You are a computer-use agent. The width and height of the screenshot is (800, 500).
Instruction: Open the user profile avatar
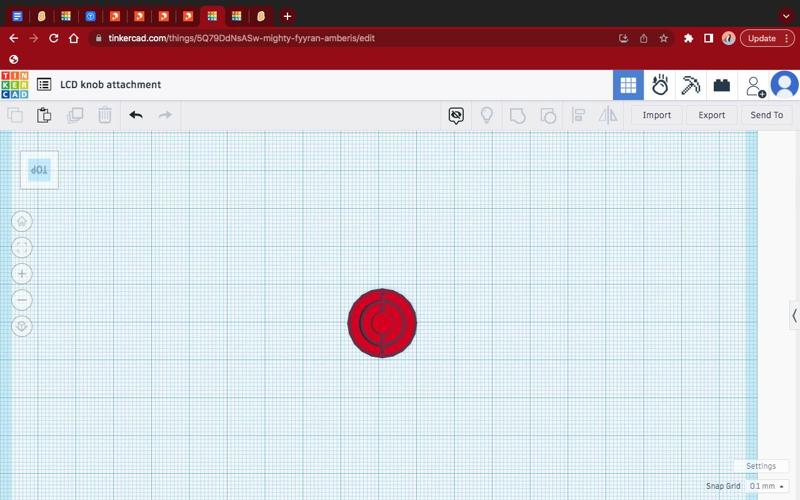(x=784, y=85)
